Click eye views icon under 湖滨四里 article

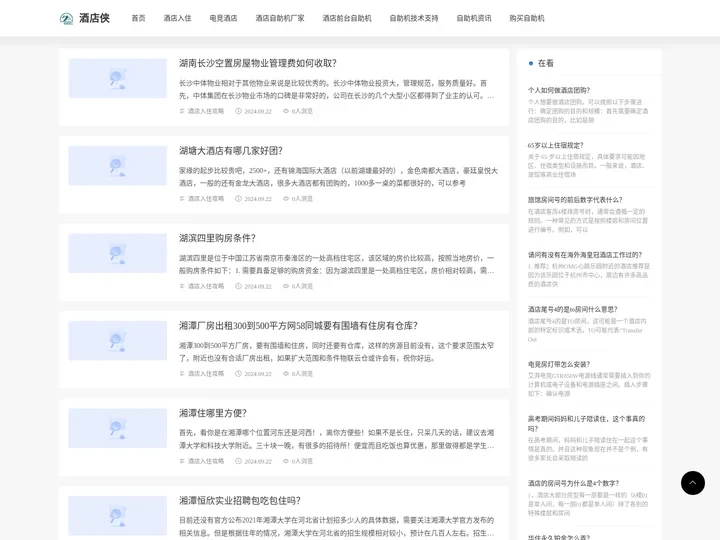286,286
